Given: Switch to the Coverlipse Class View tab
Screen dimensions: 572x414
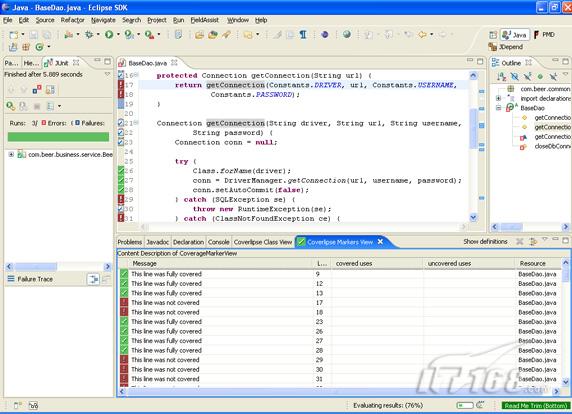Looking at the screenshot, I should coord(263,242).
